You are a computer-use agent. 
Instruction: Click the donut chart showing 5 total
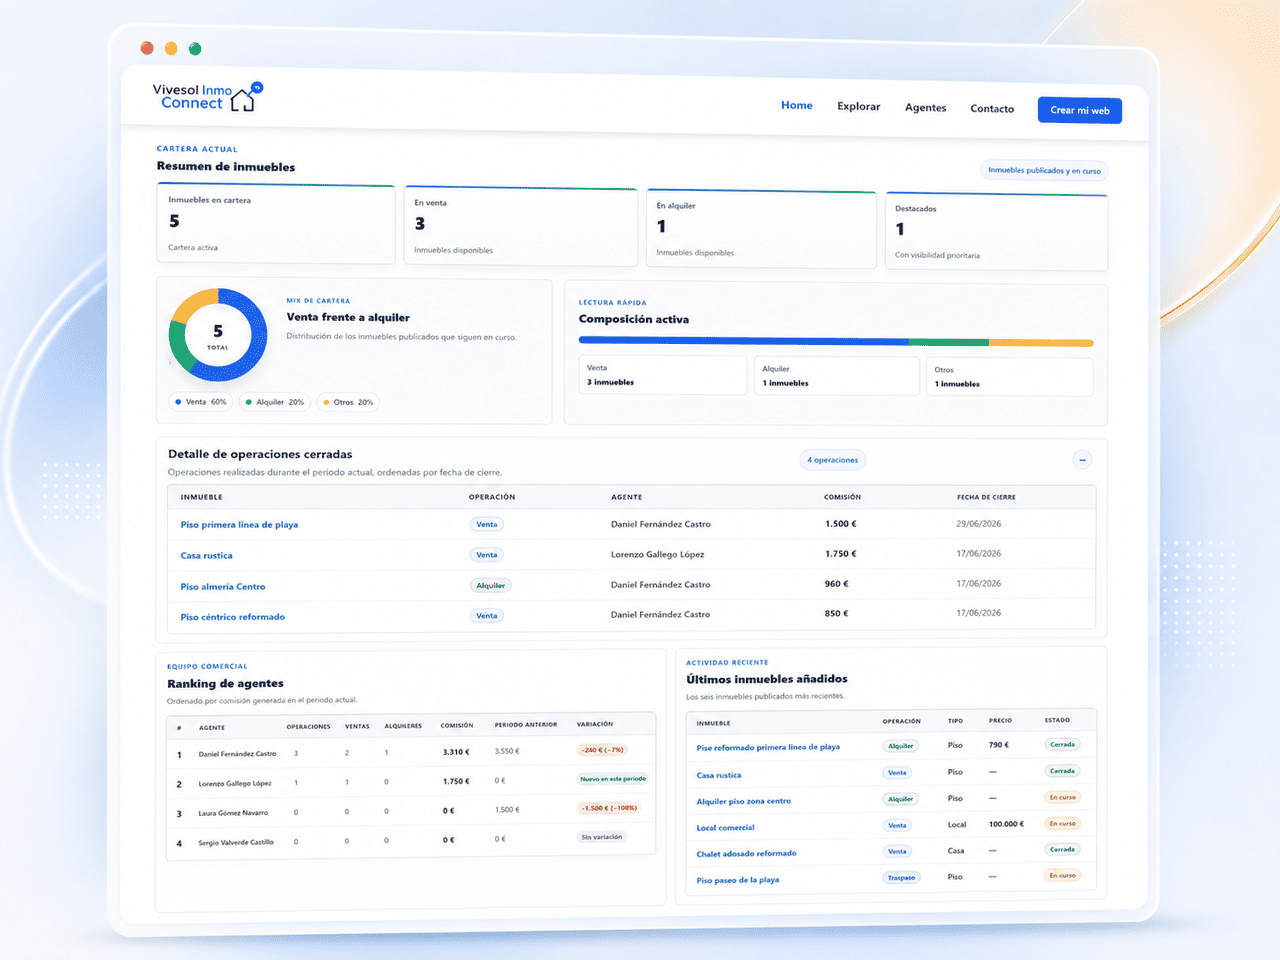click(x=218, y=335)
